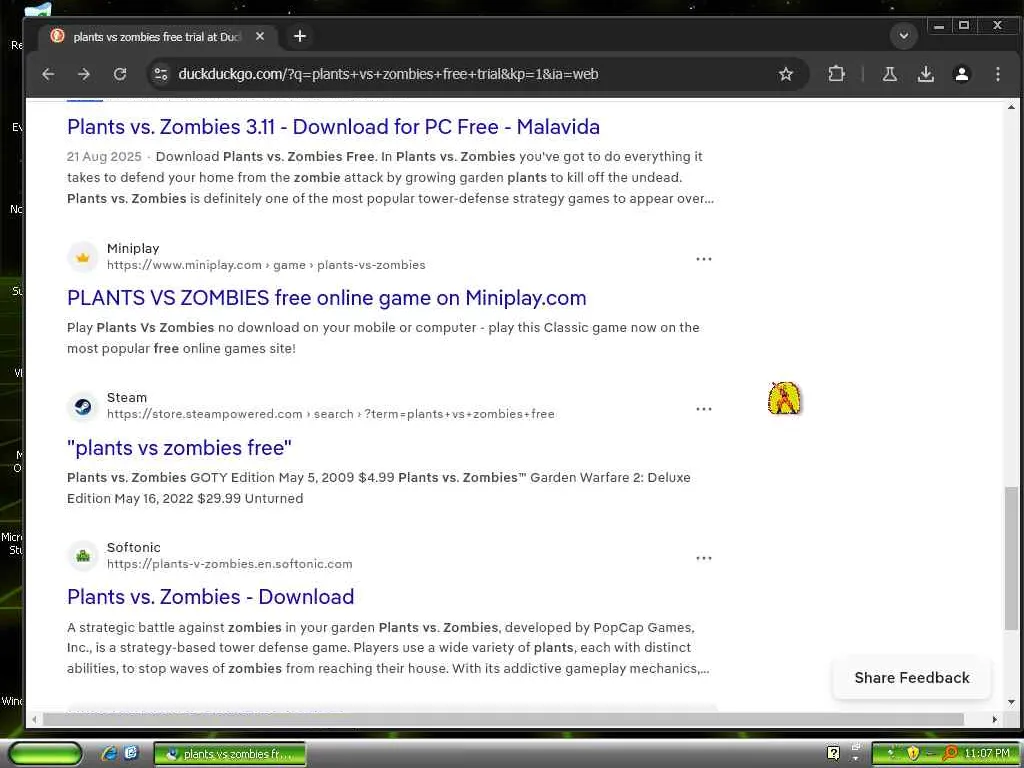Click the browser back arrow
Image resolution: width=1024 pixels, height=768 pixels.
pyautogui.click(x=48, y=74)
